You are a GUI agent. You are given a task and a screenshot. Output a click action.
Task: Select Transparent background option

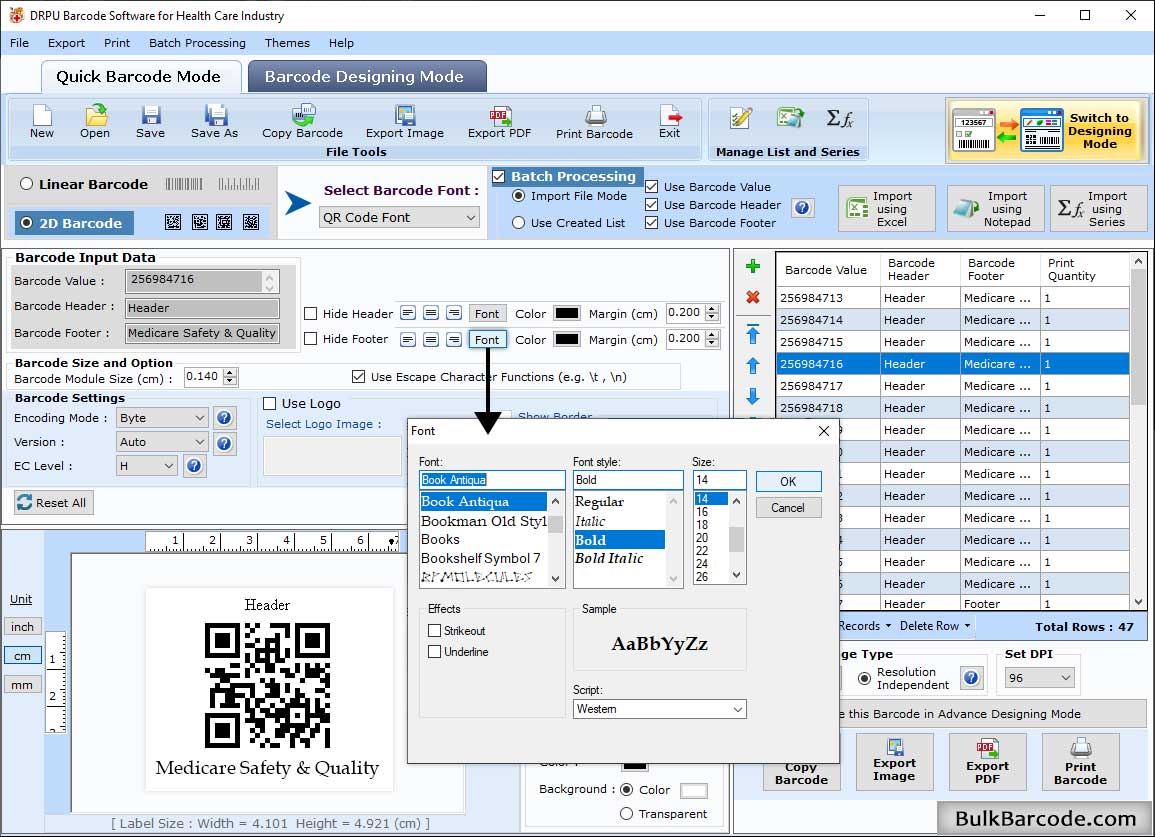point(626,813)
